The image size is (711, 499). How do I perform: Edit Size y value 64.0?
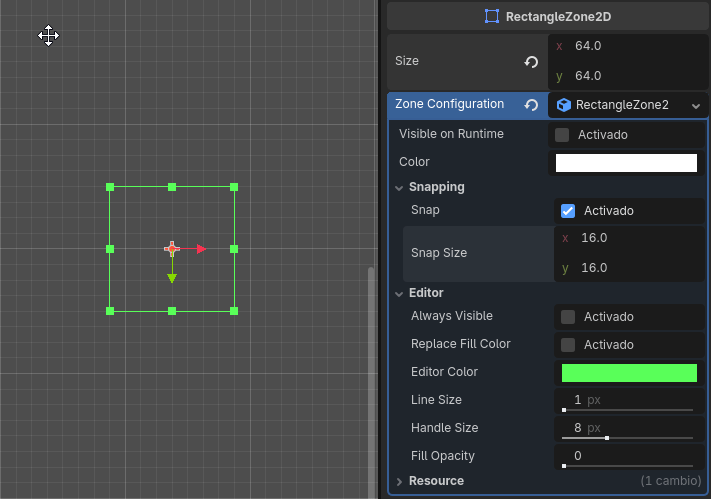(628, 76)
